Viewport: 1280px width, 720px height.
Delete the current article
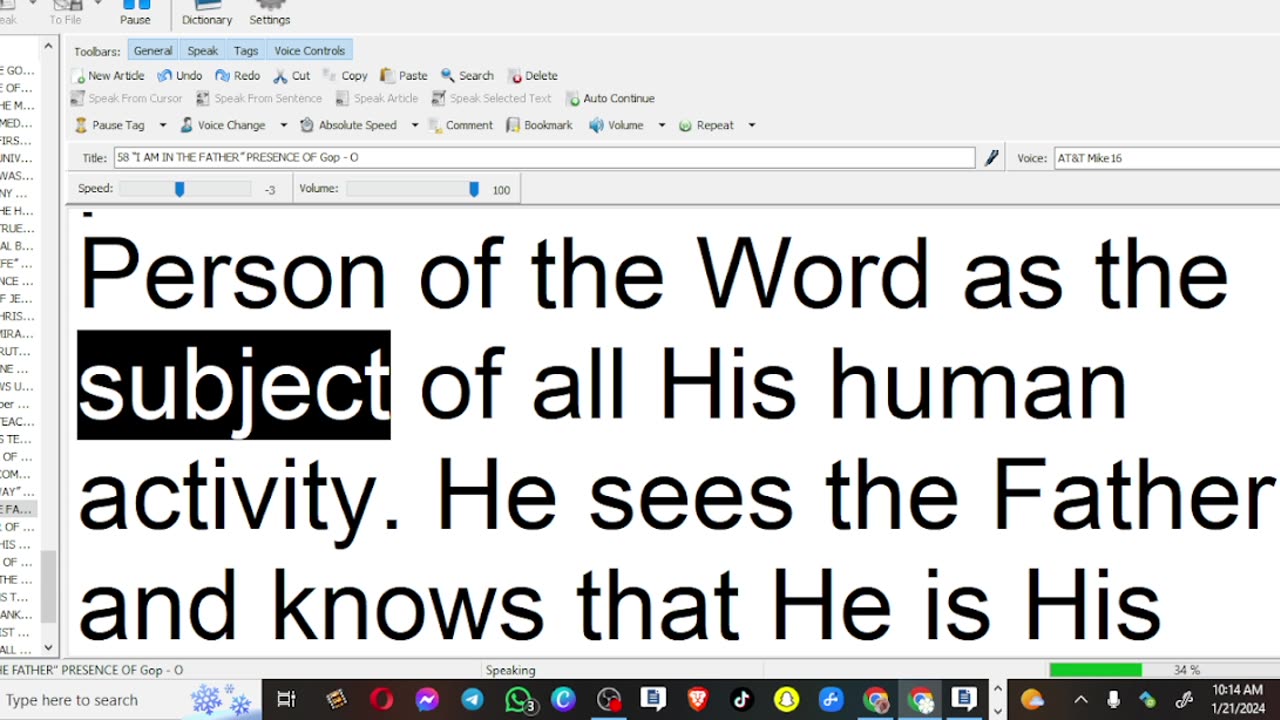533,76
